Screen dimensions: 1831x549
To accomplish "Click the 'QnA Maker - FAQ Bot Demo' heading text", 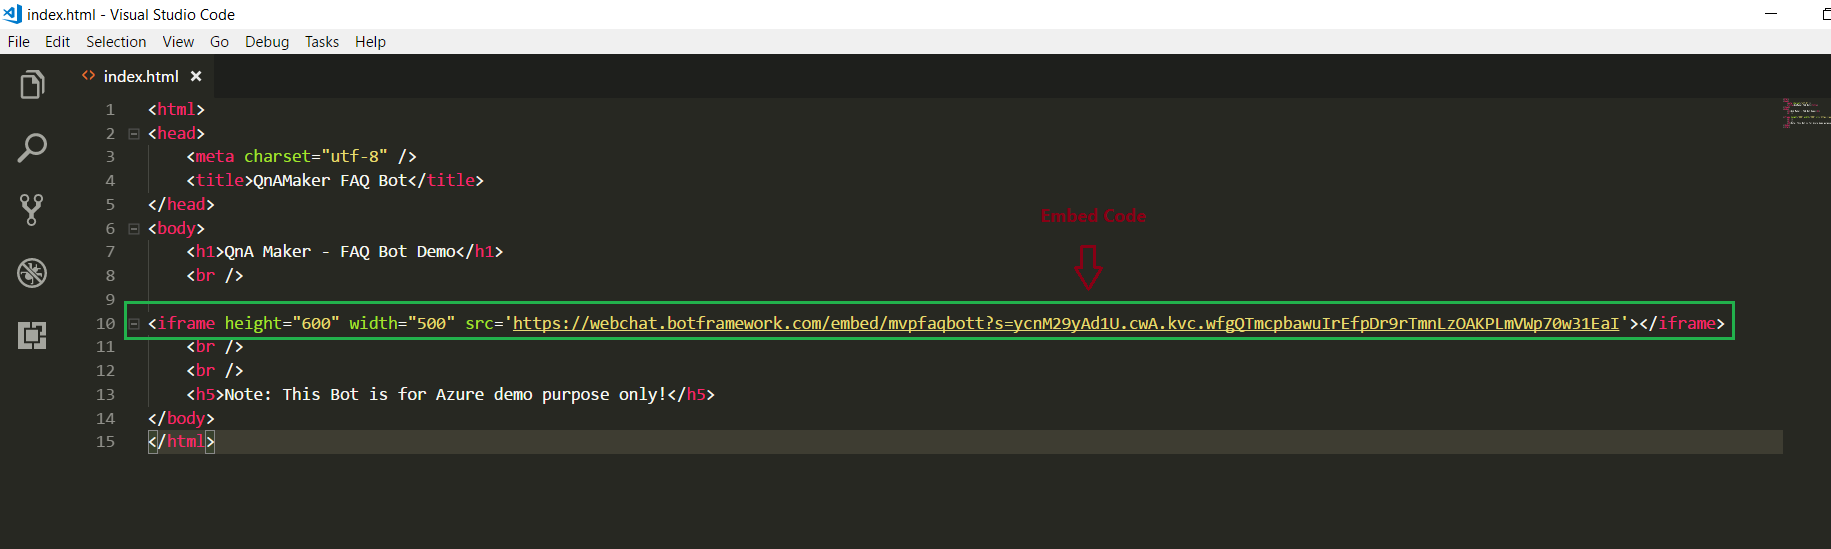I will 340,251.
